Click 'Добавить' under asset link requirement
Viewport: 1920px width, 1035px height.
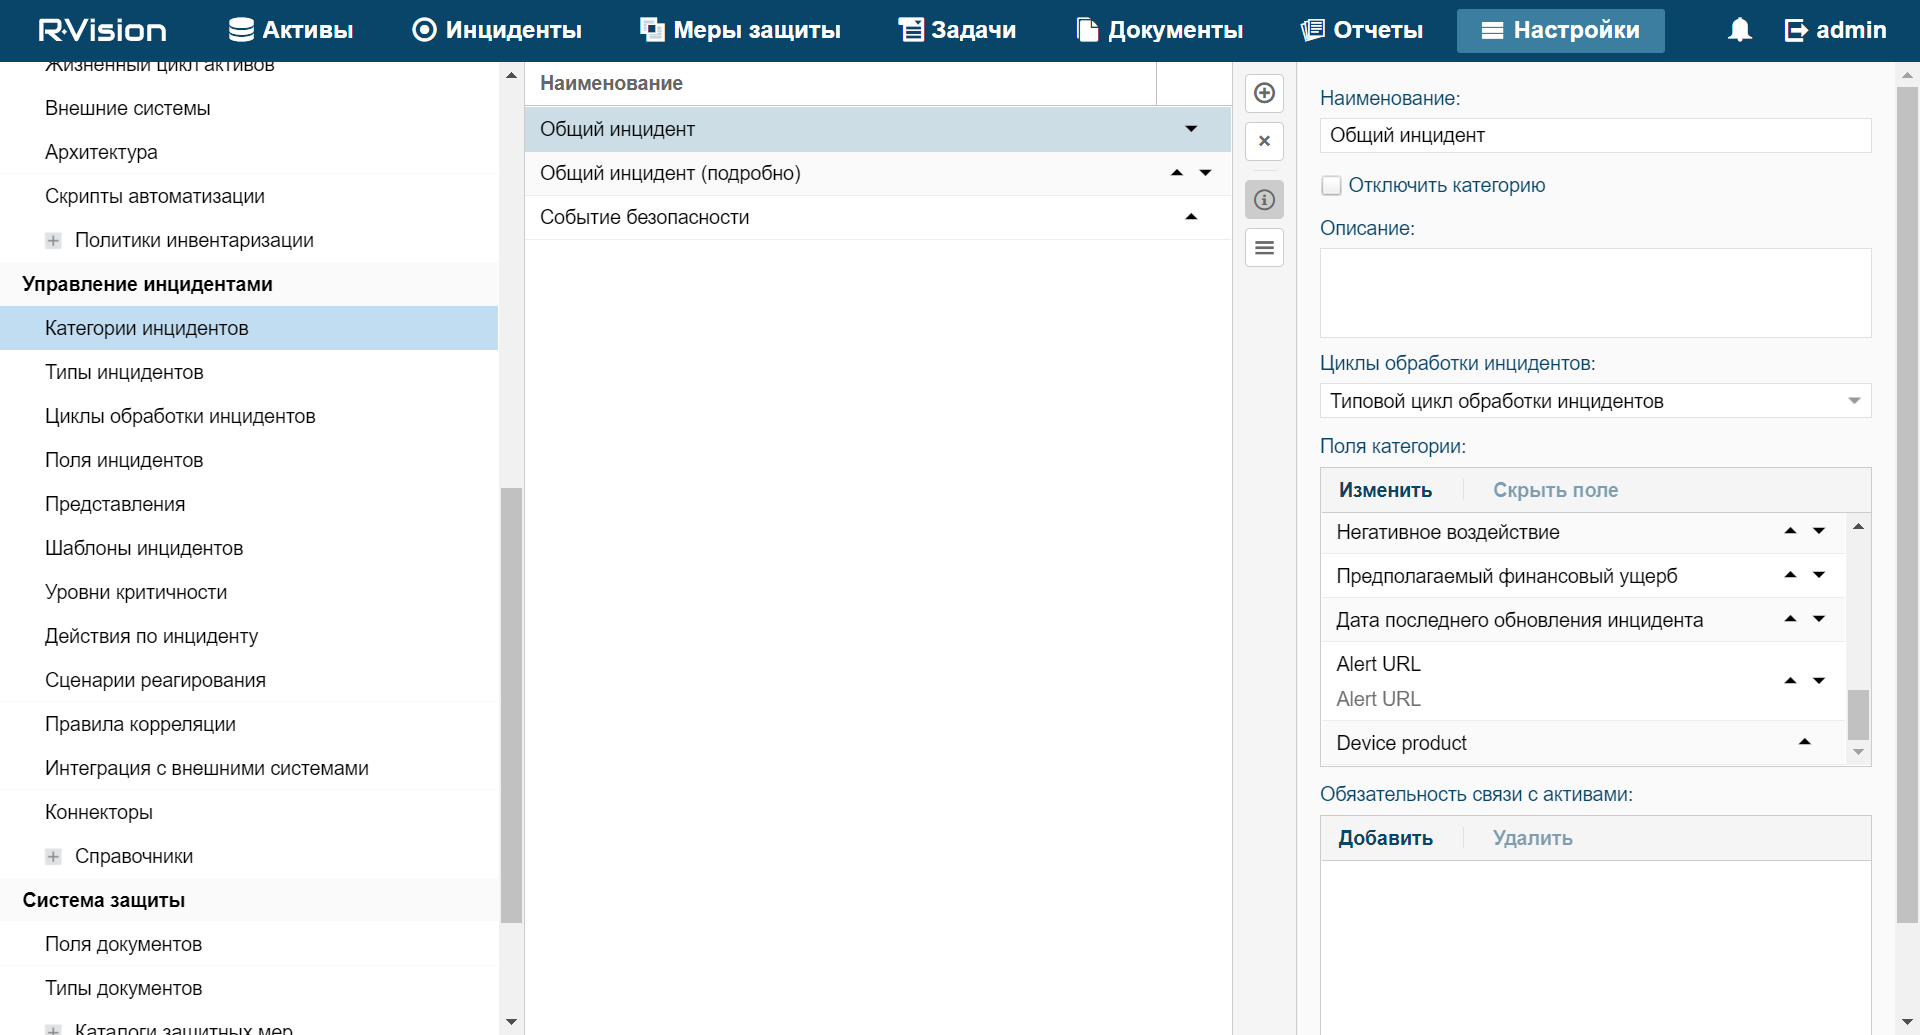(1385, 838)
